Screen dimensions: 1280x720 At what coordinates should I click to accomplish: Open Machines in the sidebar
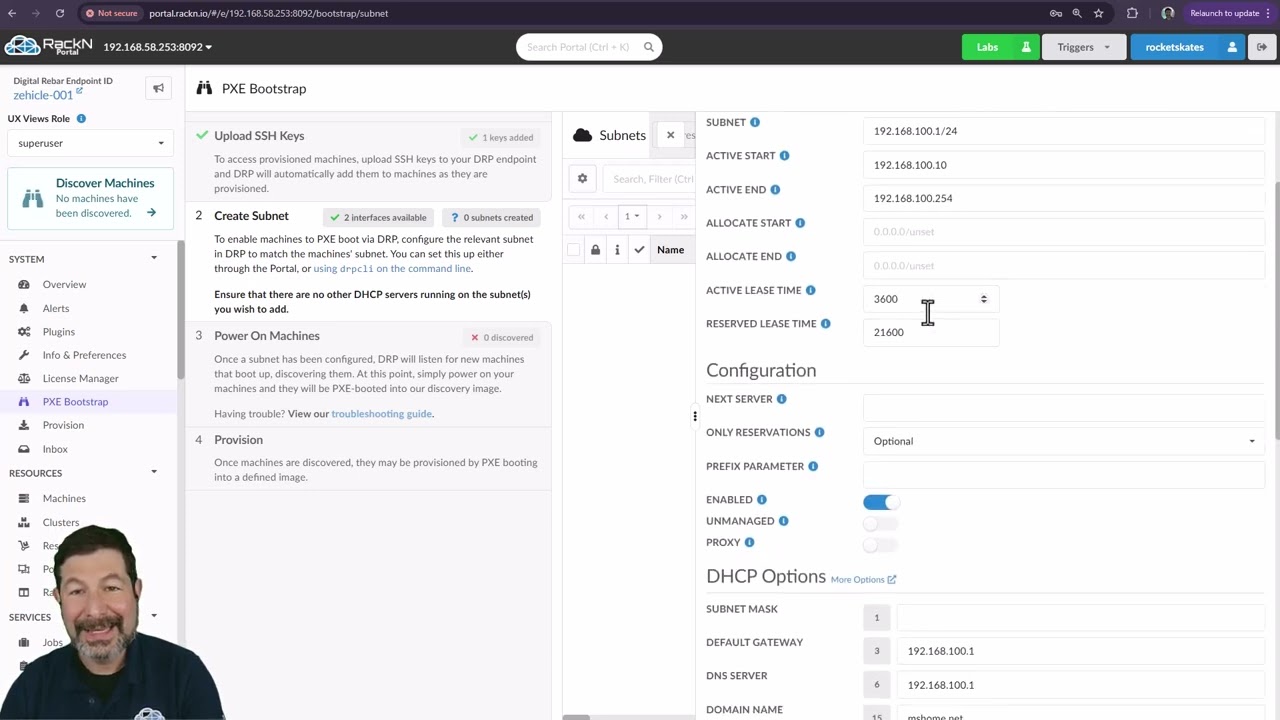coord(64,498)
